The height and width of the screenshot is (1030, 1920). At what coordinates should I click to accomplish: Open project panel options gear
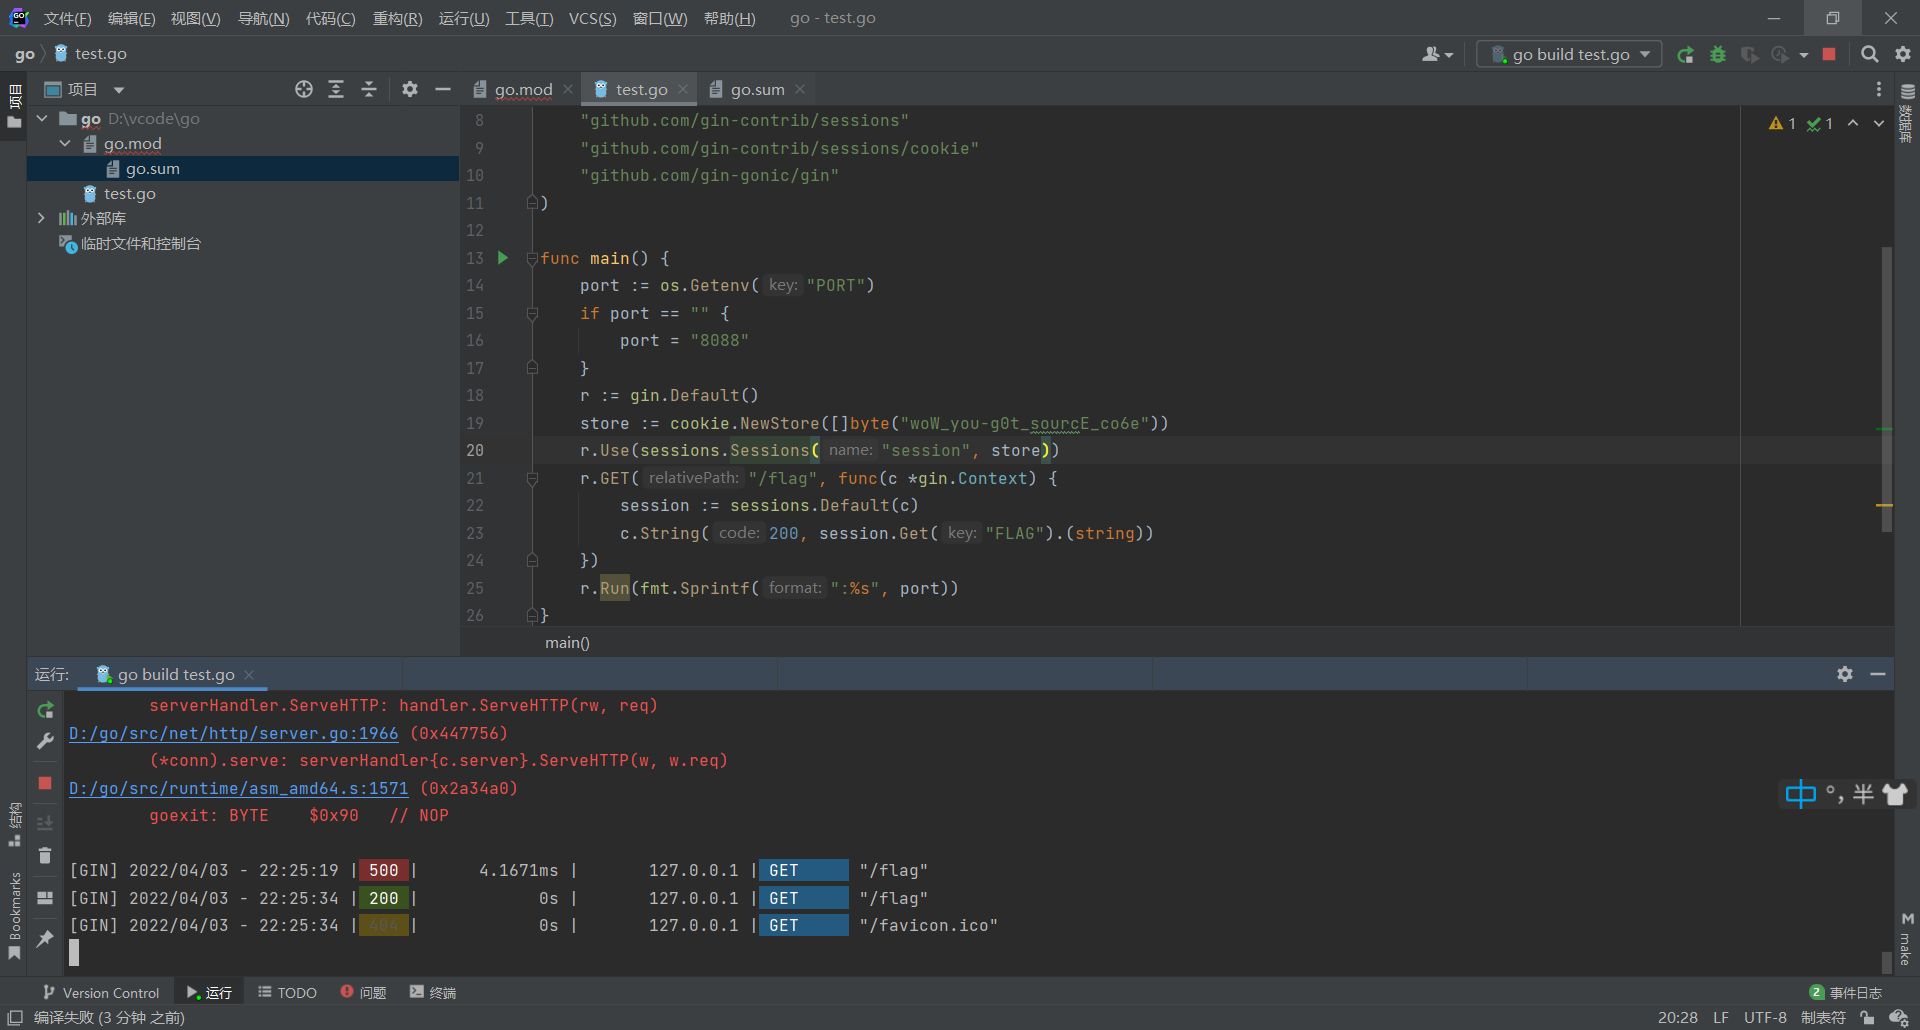click(x=410, y=89)
